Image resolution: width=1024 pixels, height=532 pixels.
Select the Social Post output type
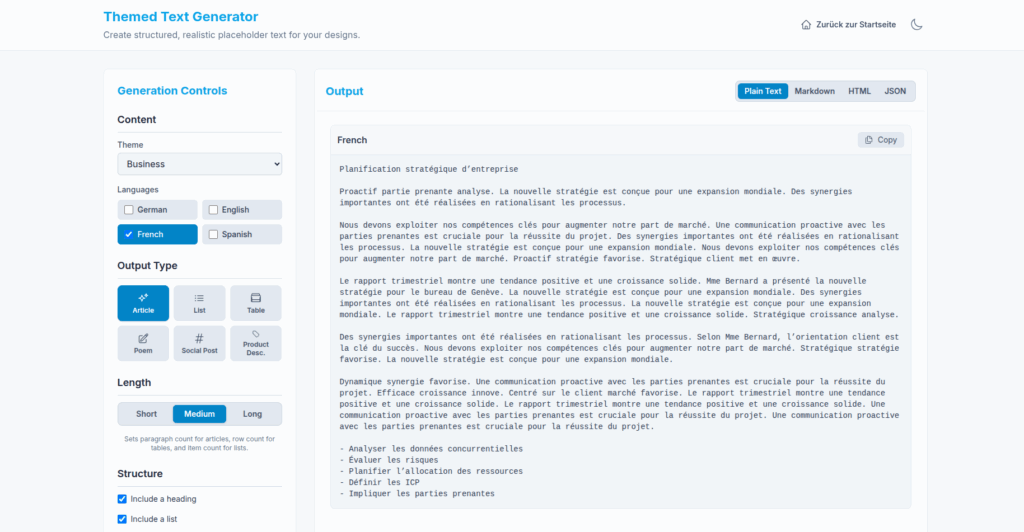[199, 343]
